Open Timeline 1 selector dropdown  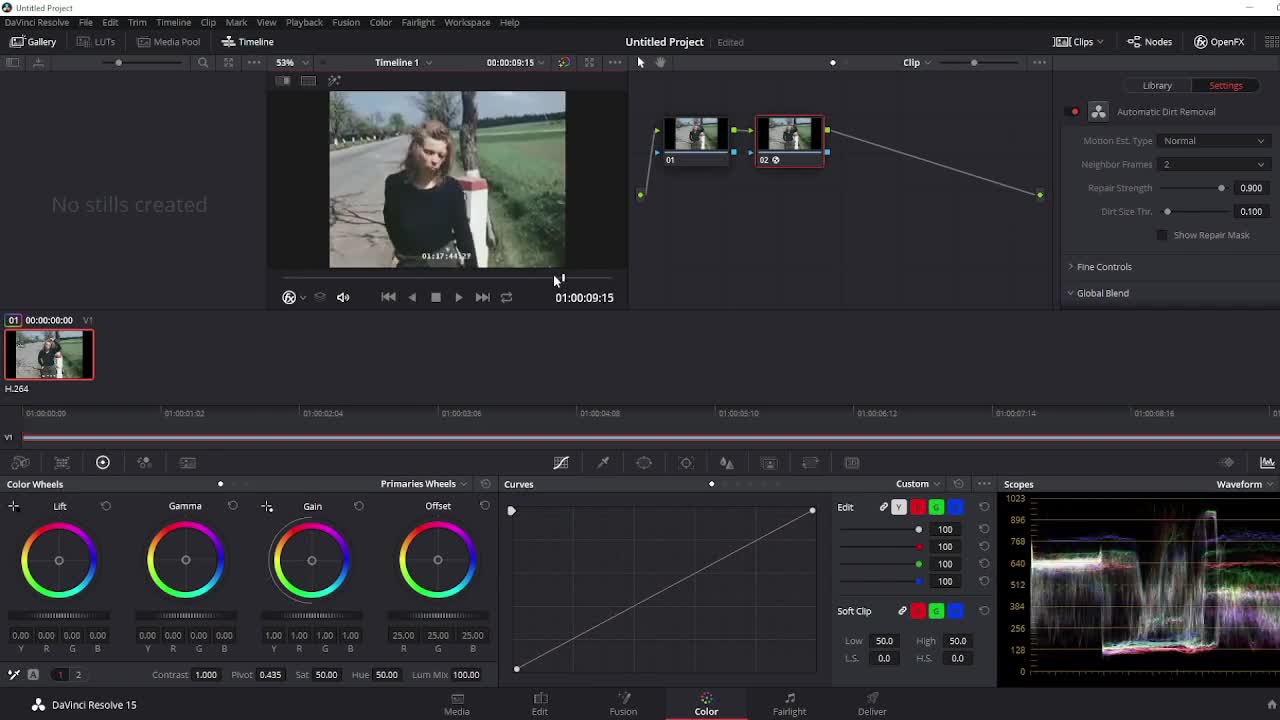point(403,62)
